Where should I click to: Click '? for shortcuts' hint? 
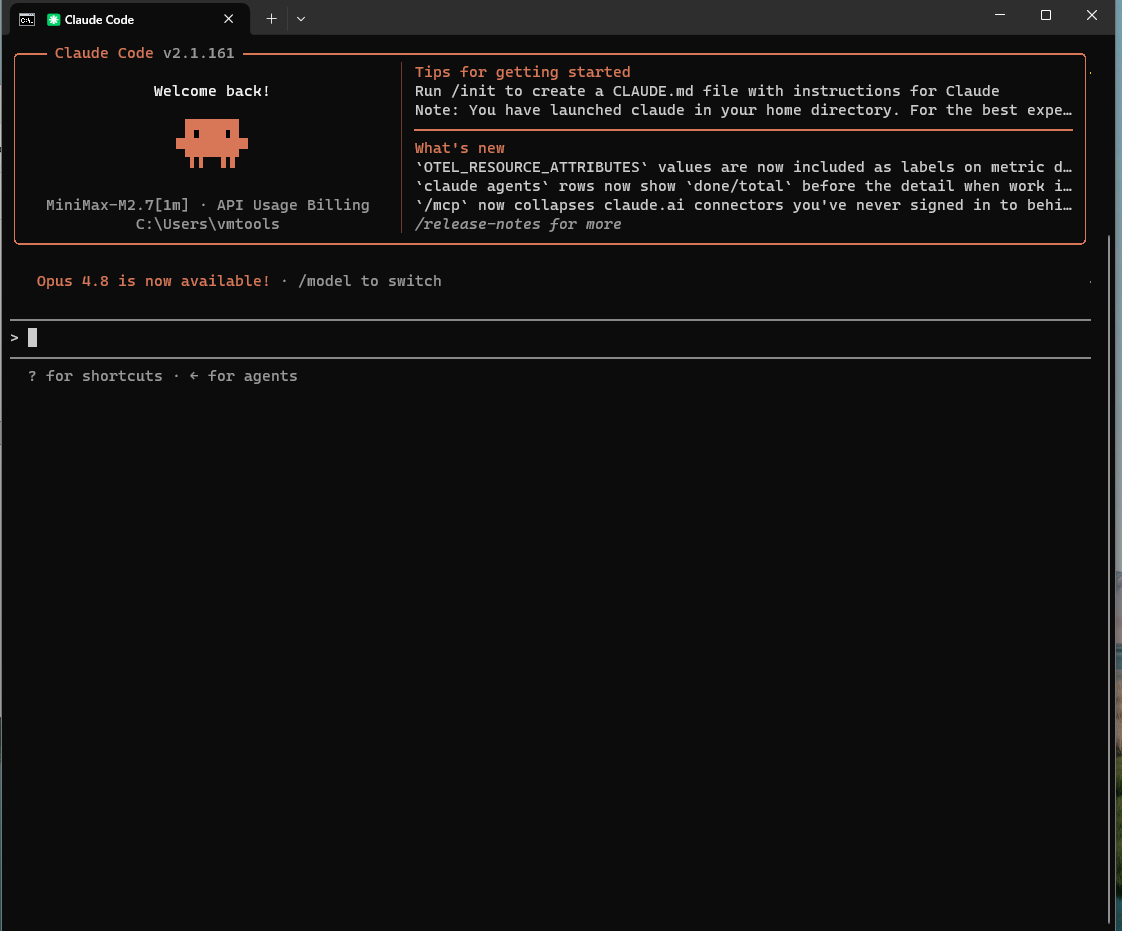(95, 376)
